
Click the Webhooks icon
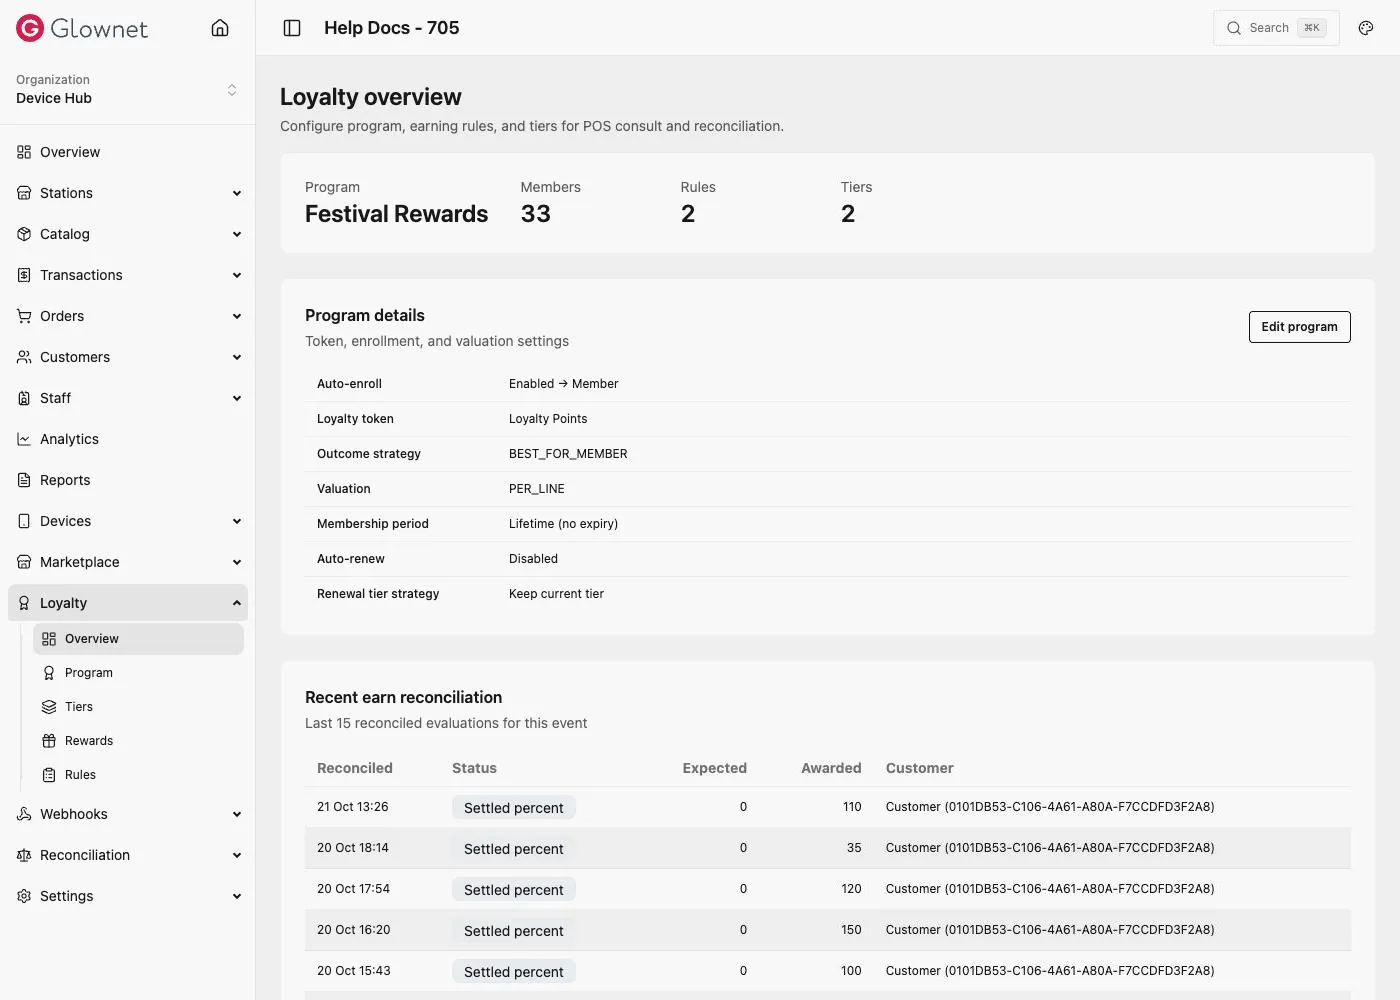pyautogui.click(x=24, y=814)
